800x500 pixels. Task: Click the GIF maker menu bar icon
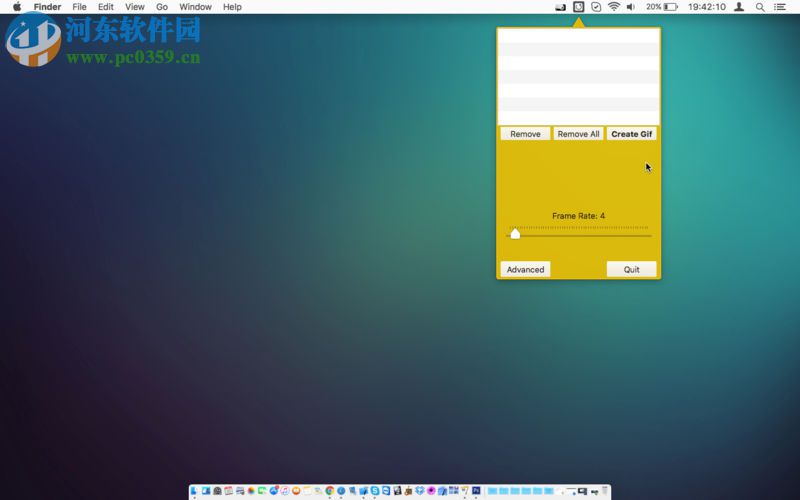tap(578, 7)
